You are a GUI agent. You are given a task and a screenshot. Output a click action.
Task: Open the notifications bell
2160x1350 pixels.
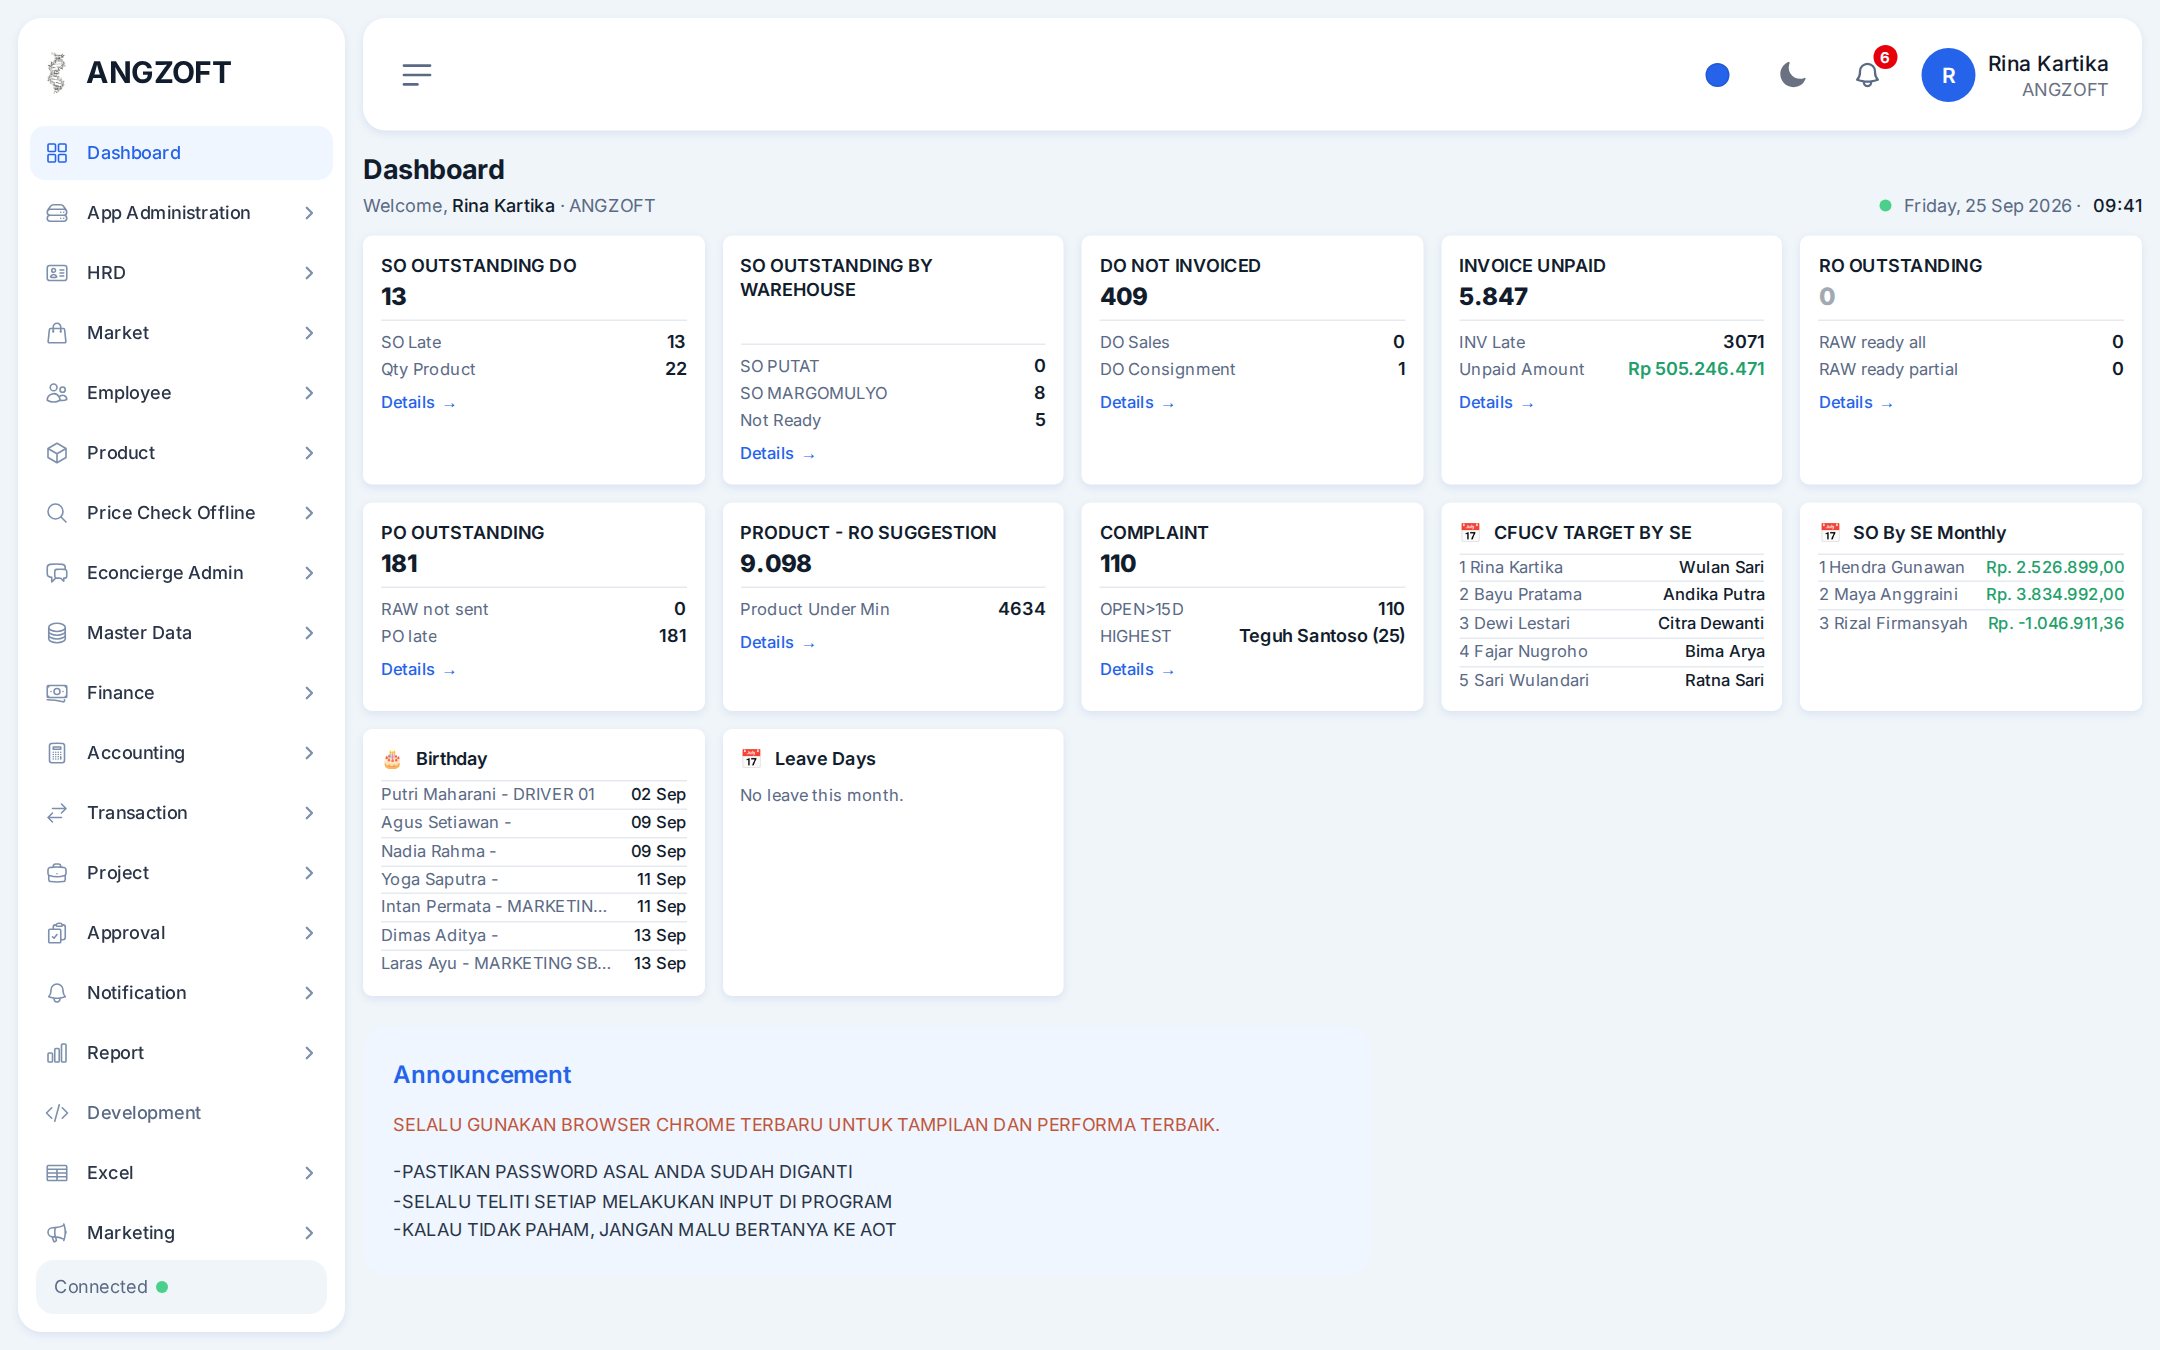(x=1867, y=75)
